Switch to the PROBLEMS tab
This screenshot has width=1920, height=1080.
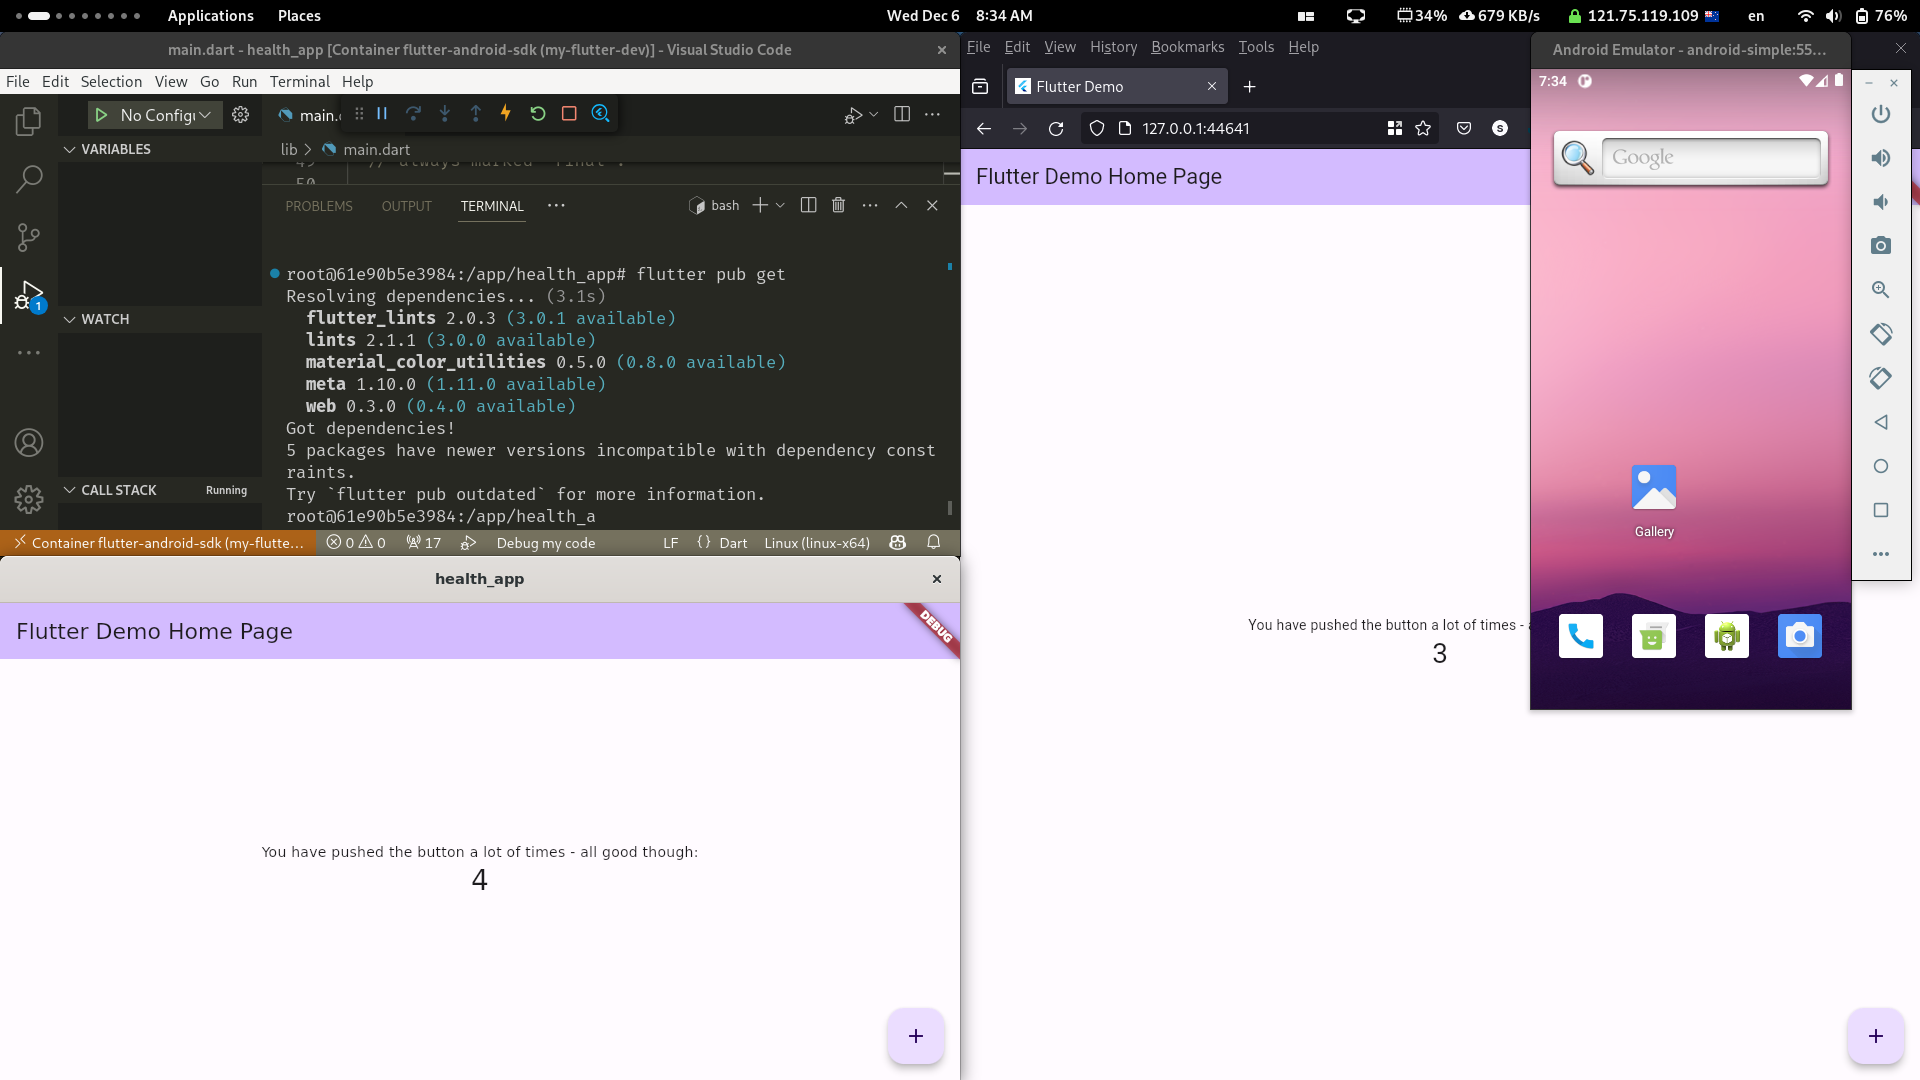tap(319, 206)
